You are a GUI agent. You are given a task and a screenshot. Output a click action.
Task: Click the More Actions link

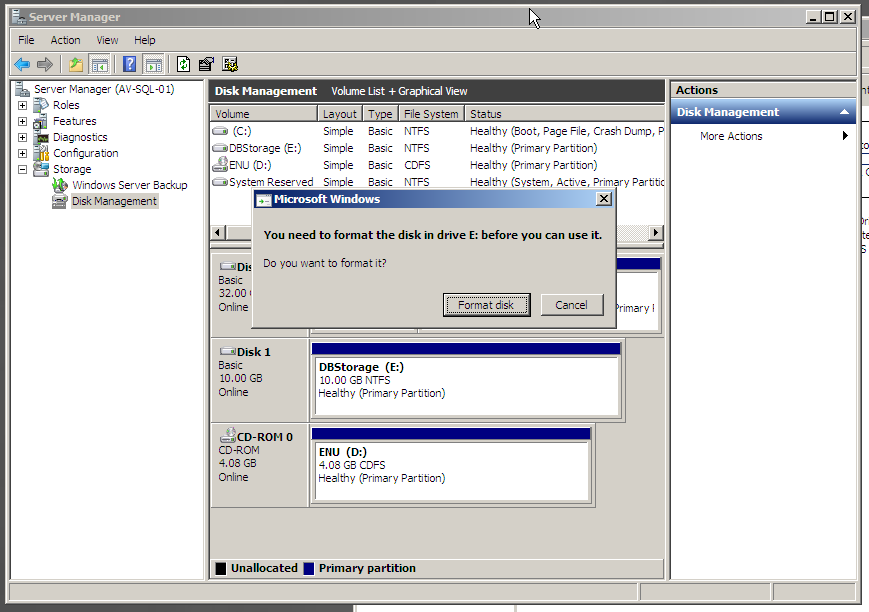(x=731, y=136)
